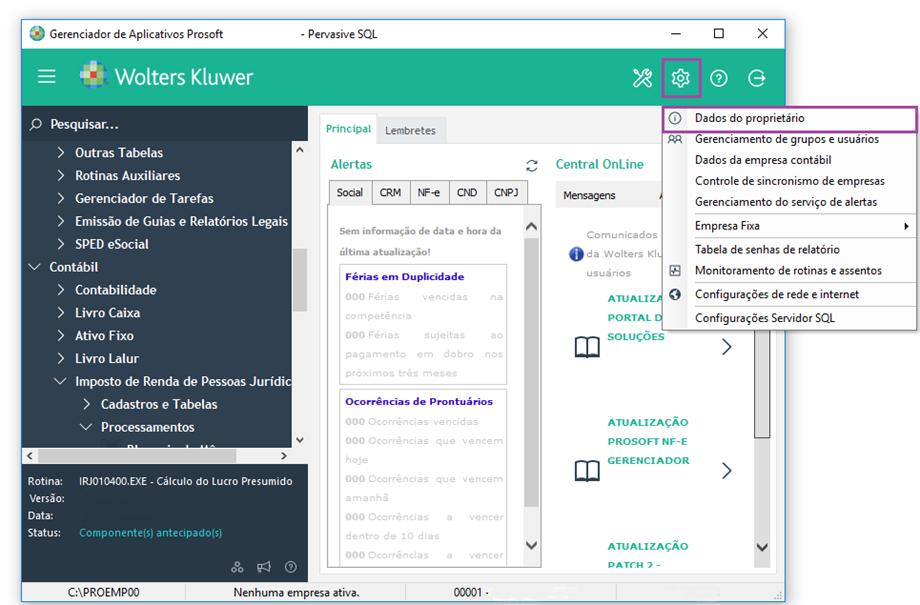Open the help question mark icon
This screenshot has width=920, height=605.
(719, 77)
